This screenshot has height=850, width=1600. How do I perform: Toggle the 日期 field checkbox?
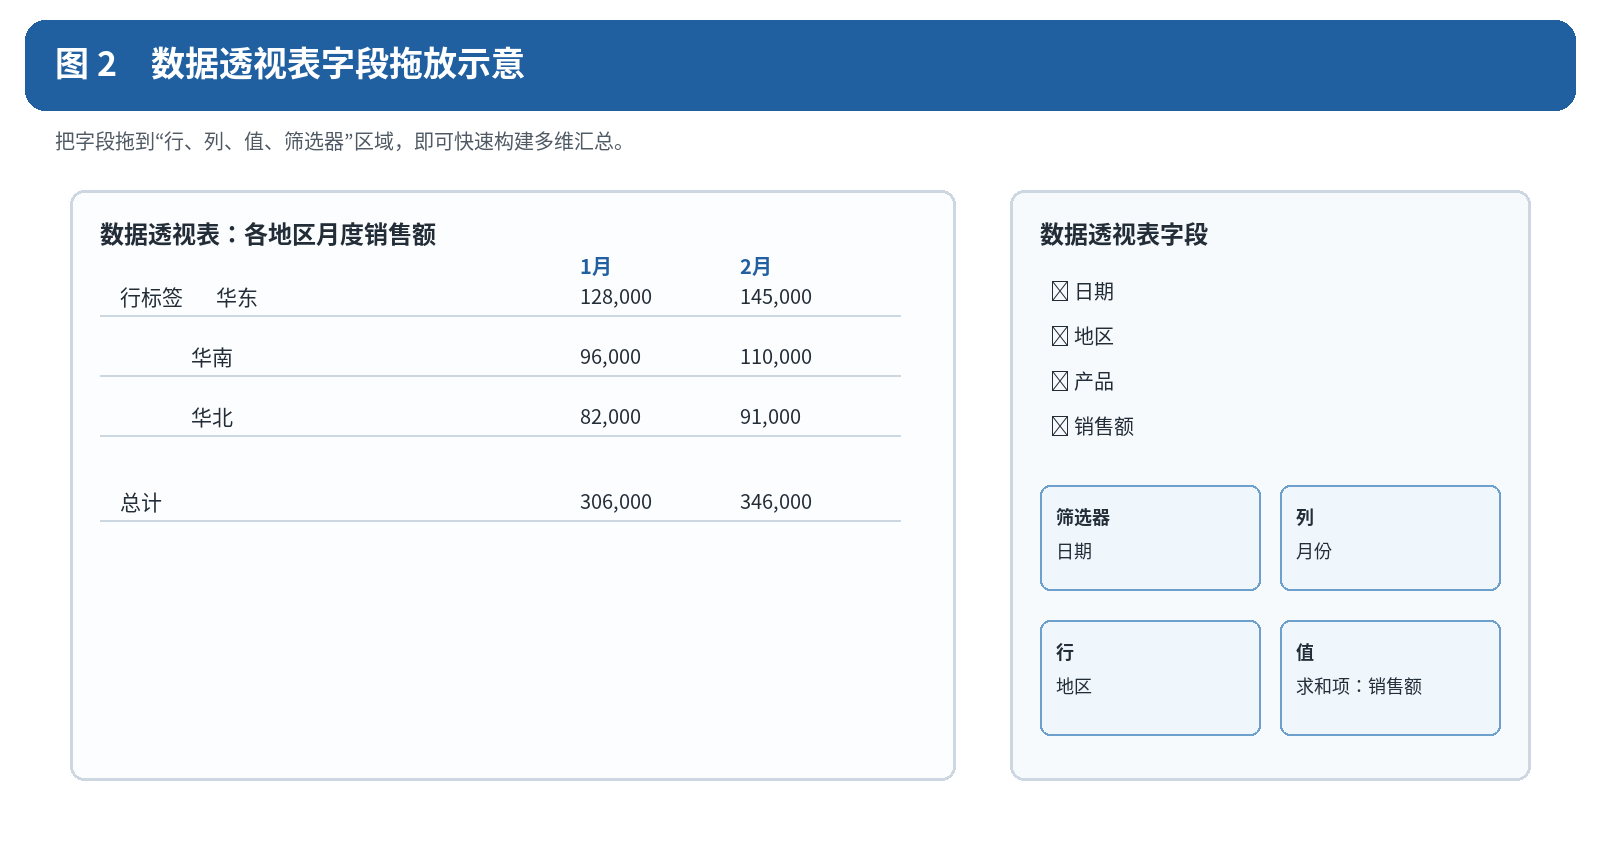pos(1060,291)
